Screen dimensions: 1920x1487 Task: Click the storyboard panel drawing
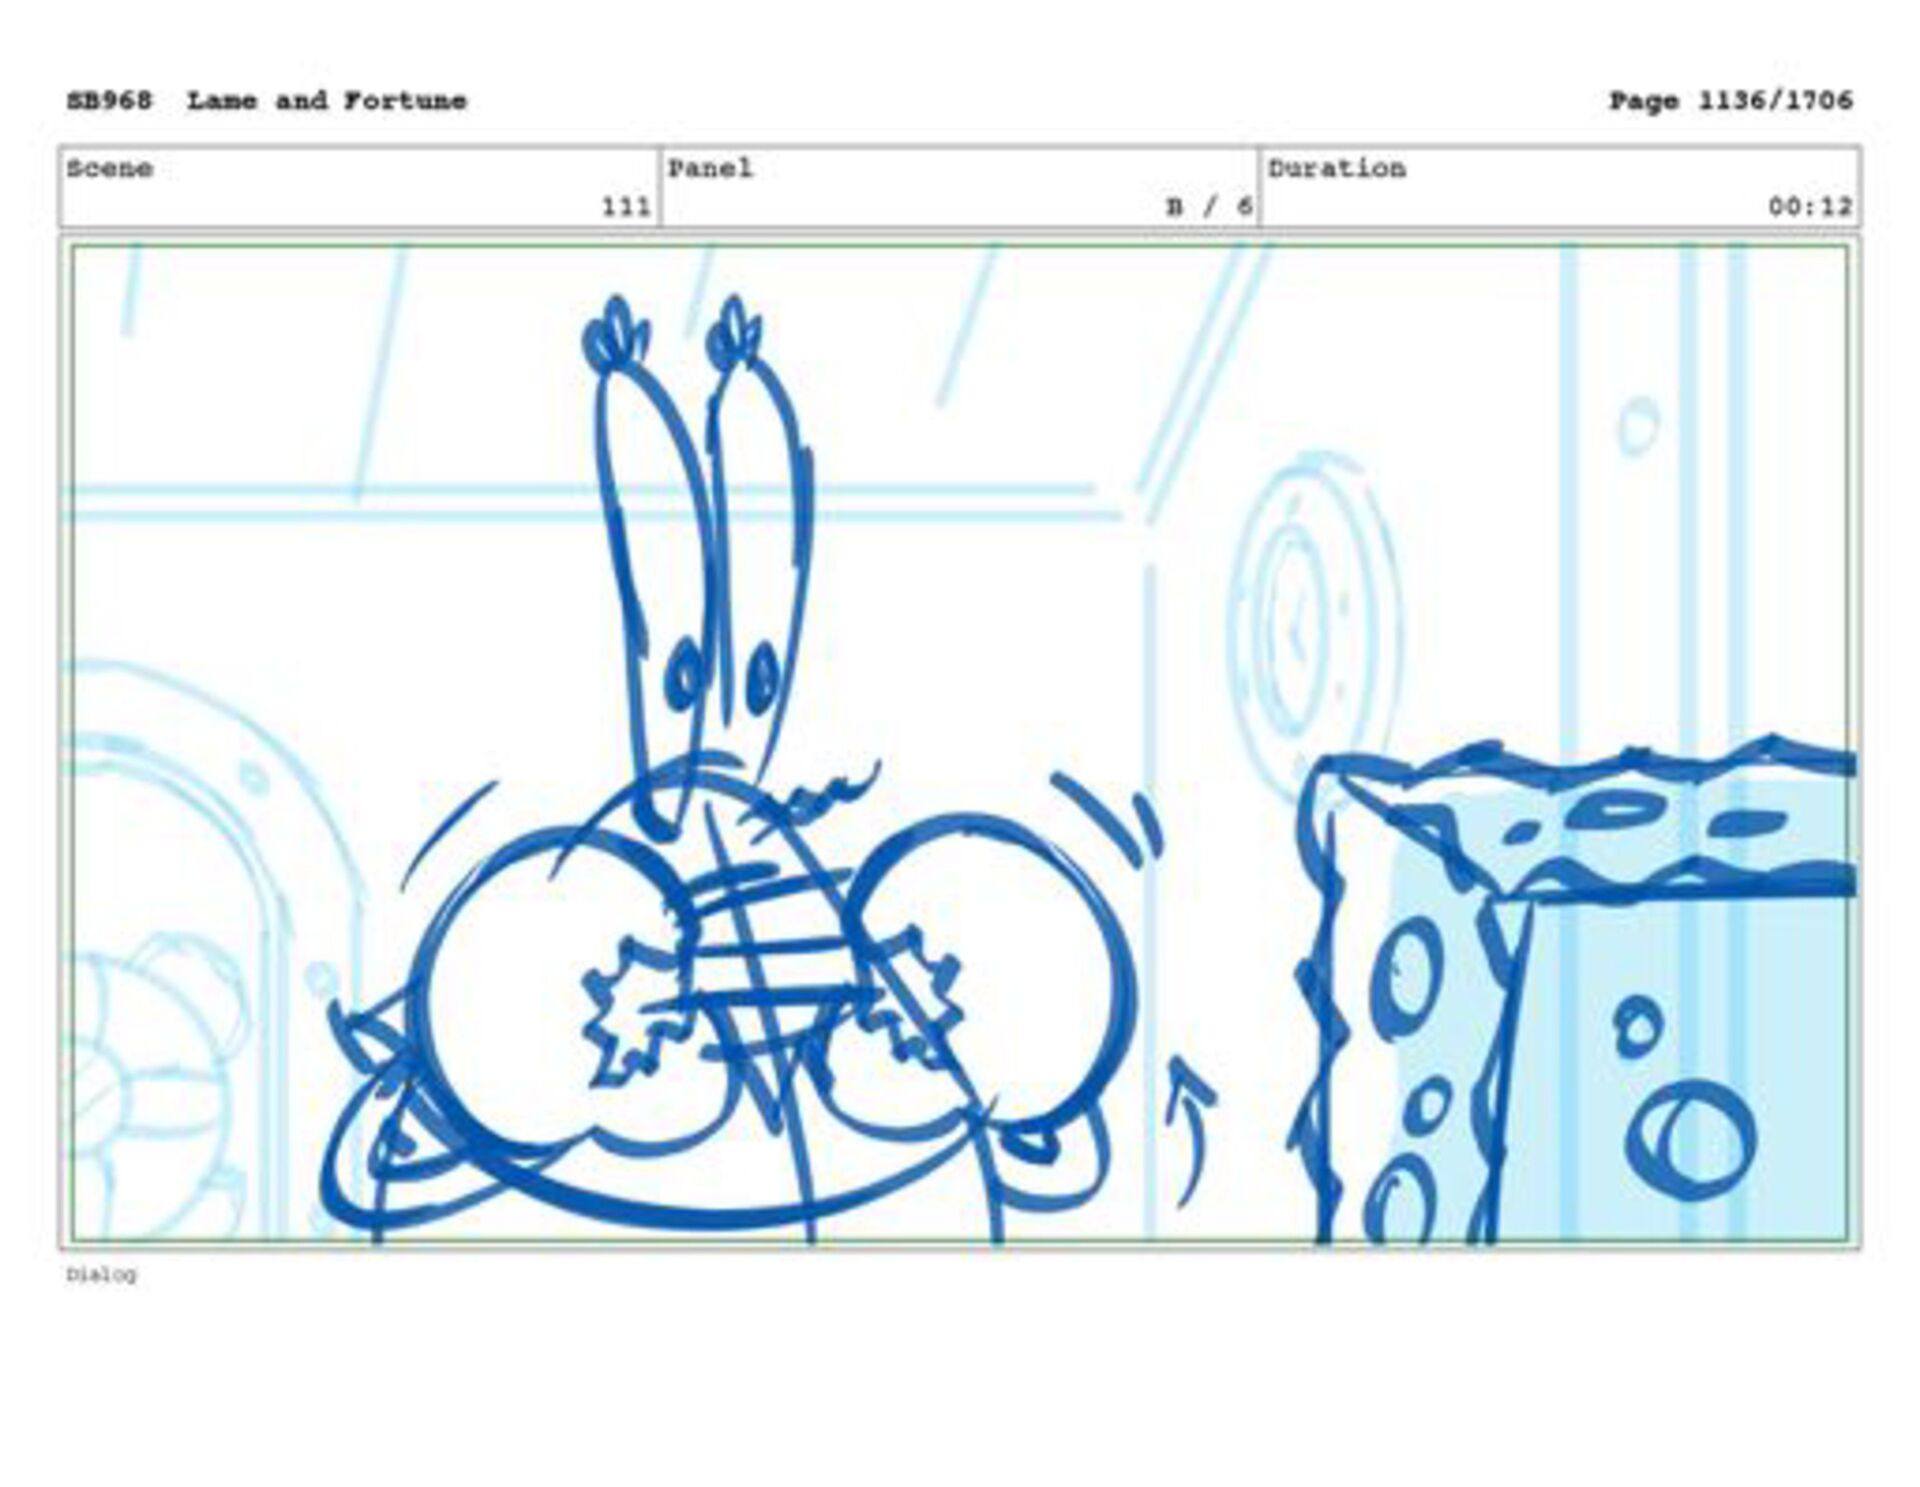960,743
